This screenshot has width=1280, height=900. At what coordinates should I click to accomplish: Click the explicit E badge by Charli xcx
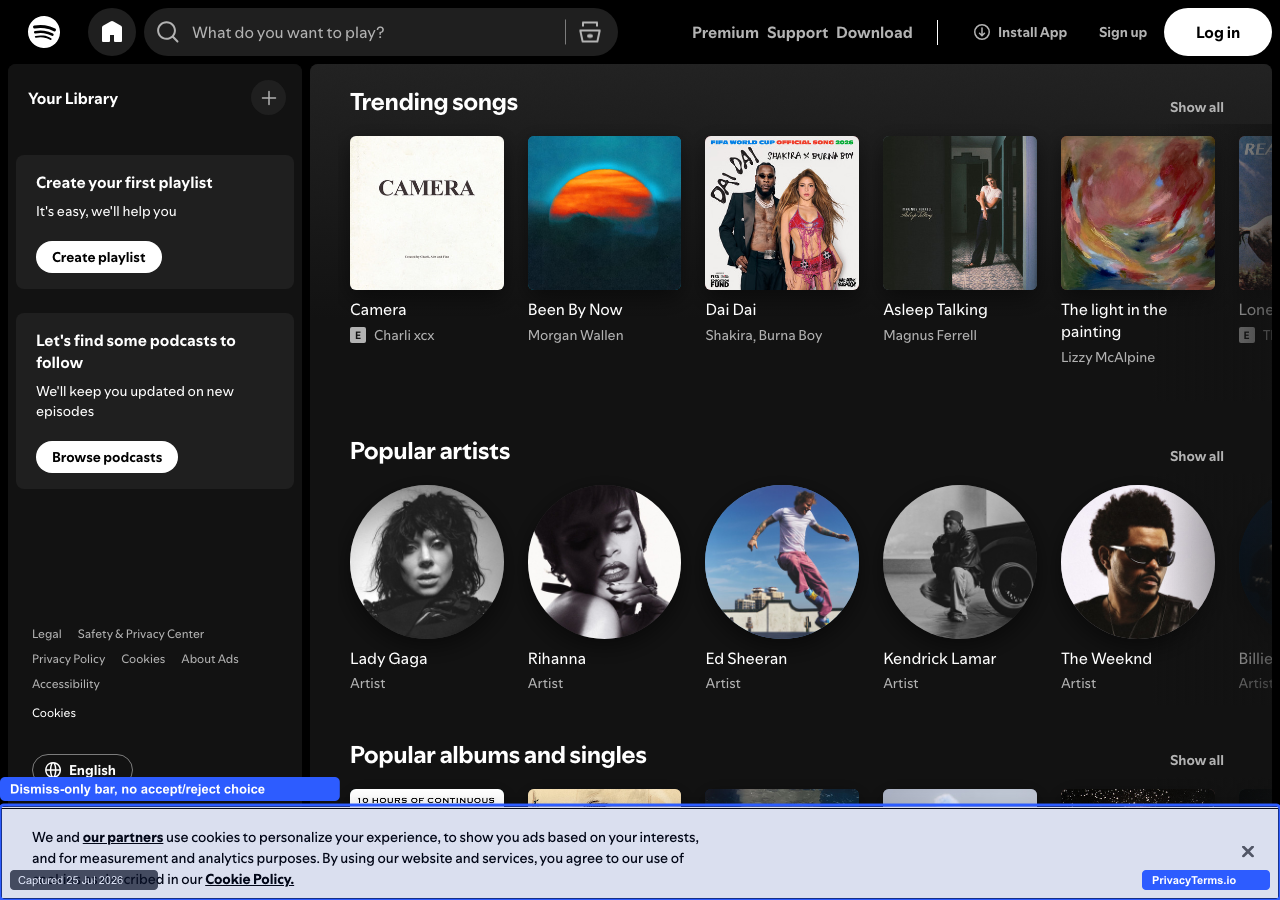358,335
